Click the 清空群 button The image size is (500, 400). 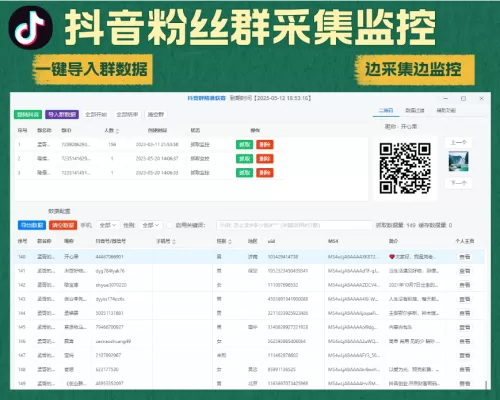click(156, 115)
